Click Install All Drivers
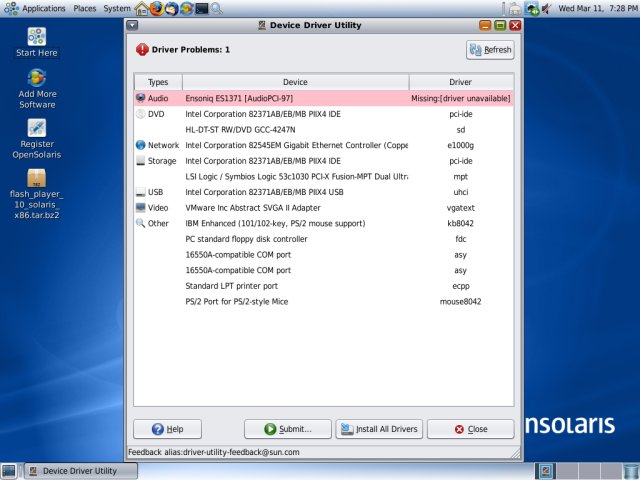The width and height of the screenshot is (640, 480). point(379,429)
